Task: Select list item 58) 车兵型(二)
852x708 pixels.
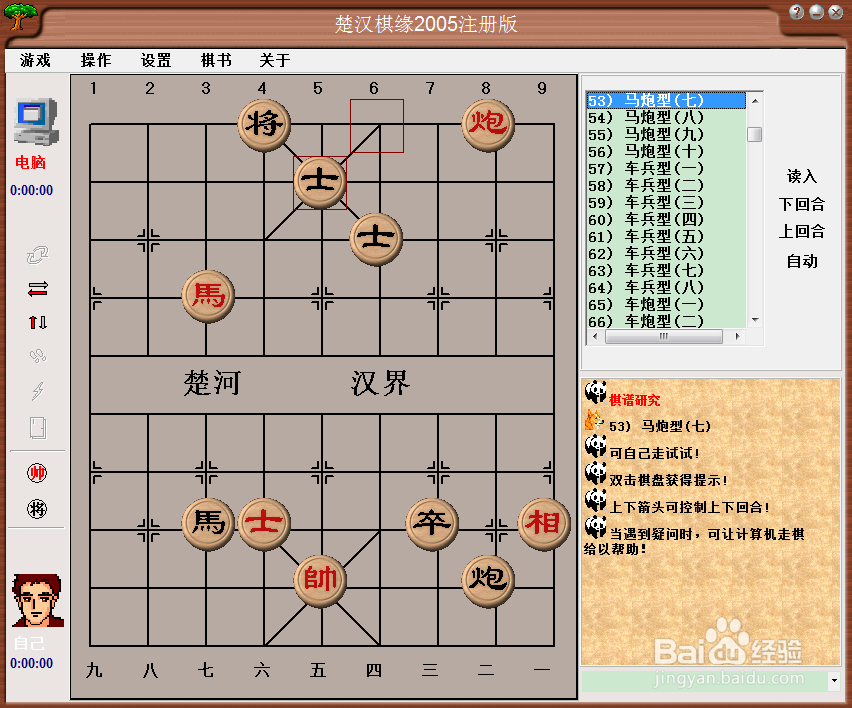Action: pos(666,185)
